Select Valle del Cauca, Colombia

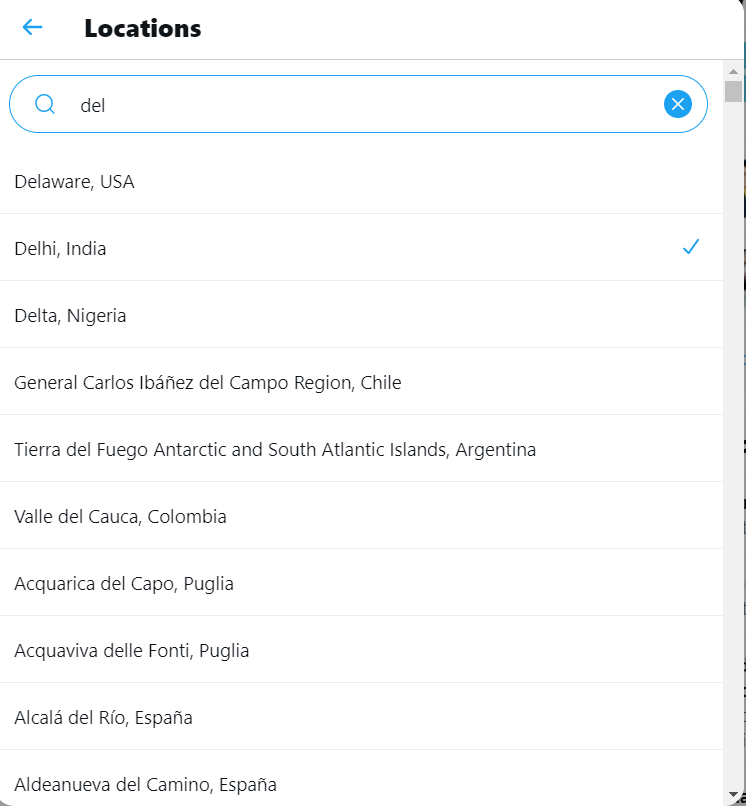click(361, 516)
